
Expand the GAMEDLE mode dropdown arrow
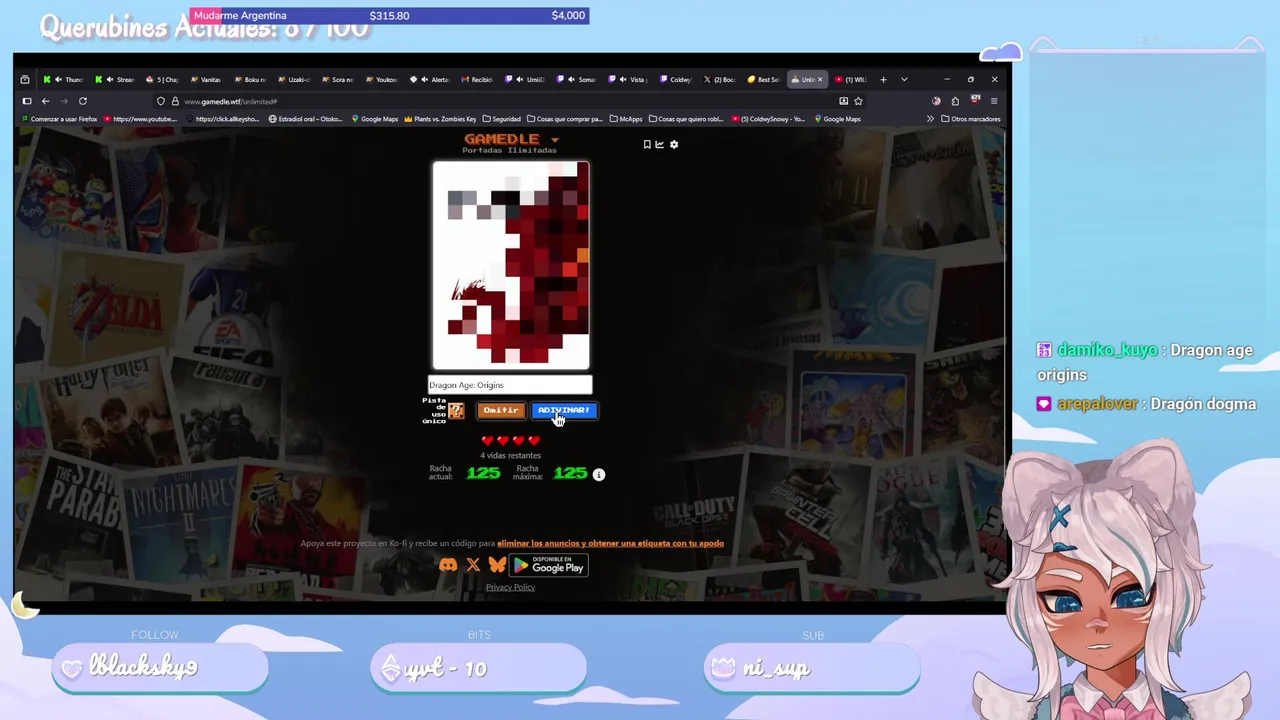(554, 140)
